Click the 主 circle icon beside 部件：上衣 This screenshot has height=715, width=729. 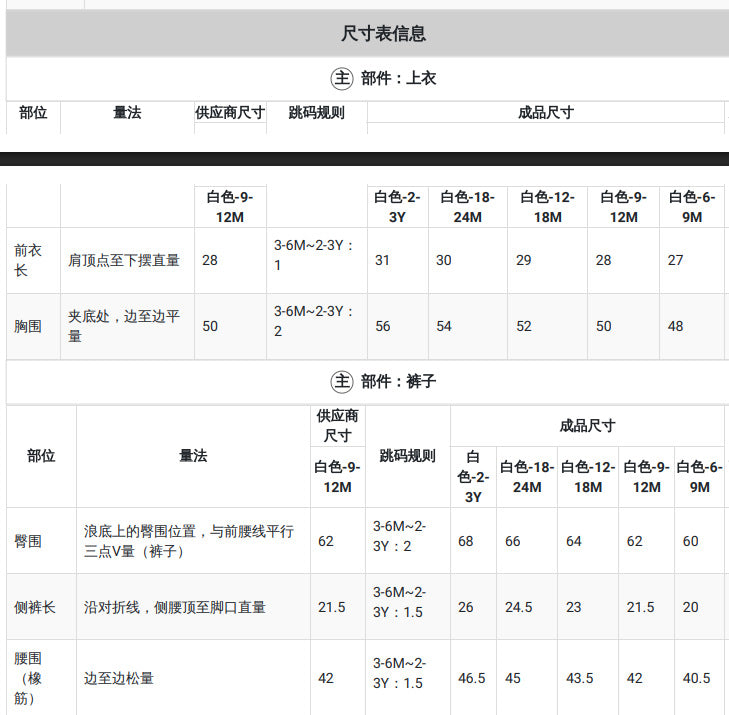coord(342,79)
